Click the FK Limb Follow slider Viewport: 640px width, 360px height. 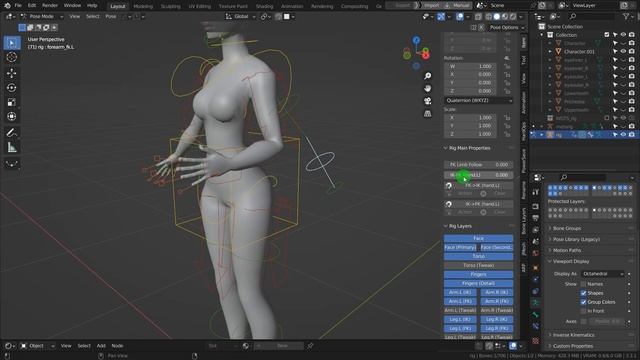click(478, 164)
